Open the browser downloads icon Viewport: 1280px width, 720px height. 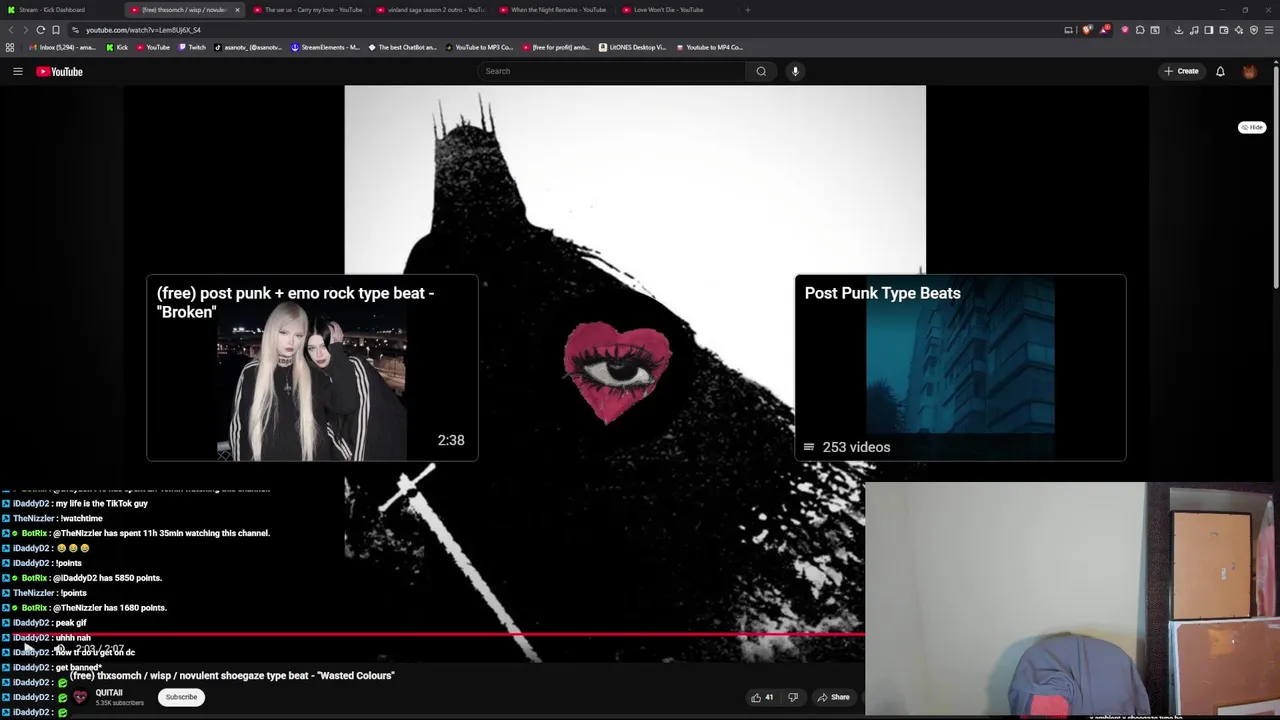tap(1179, 30)
